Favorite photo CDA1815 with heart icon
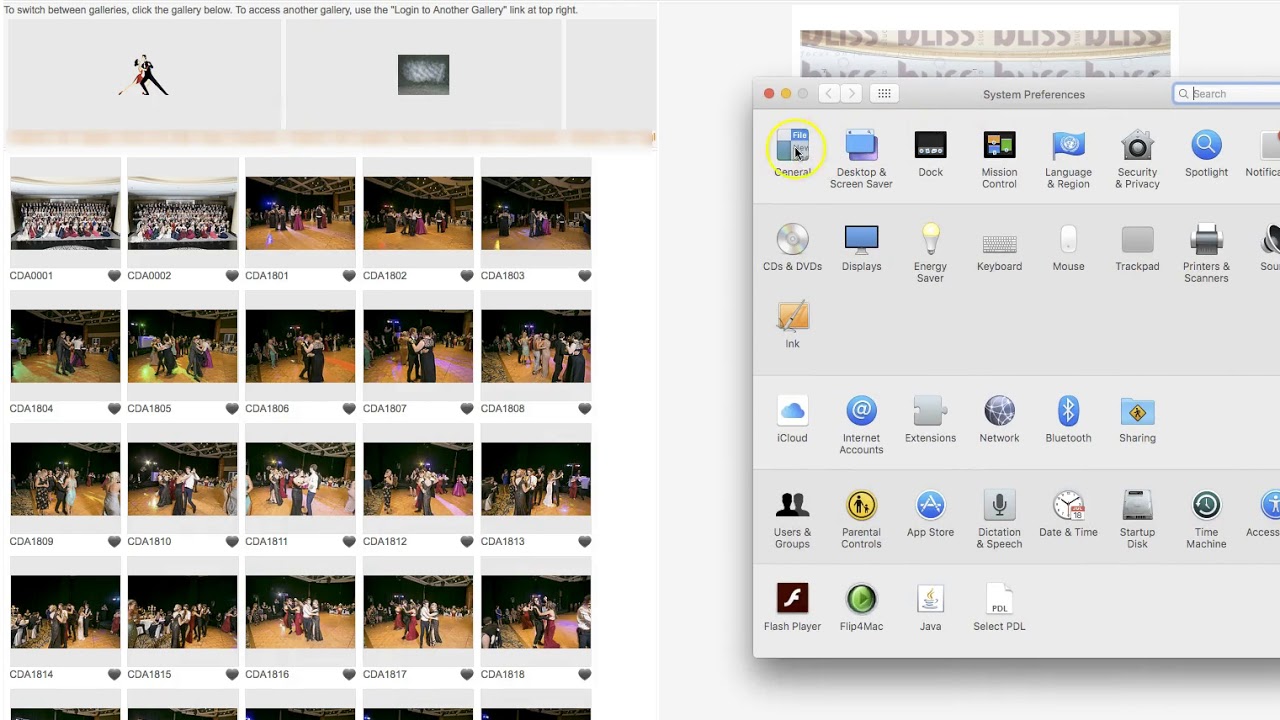The width and height of the screenshot is (1280, 720). click(232, 675)
